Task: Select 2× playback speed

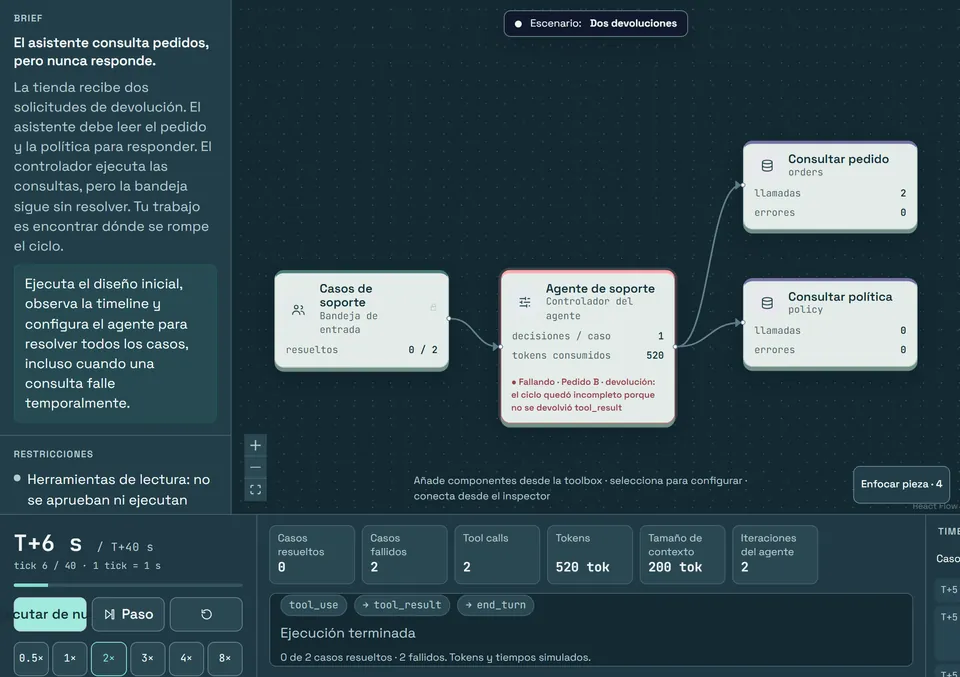Action: tap(109, 658)
